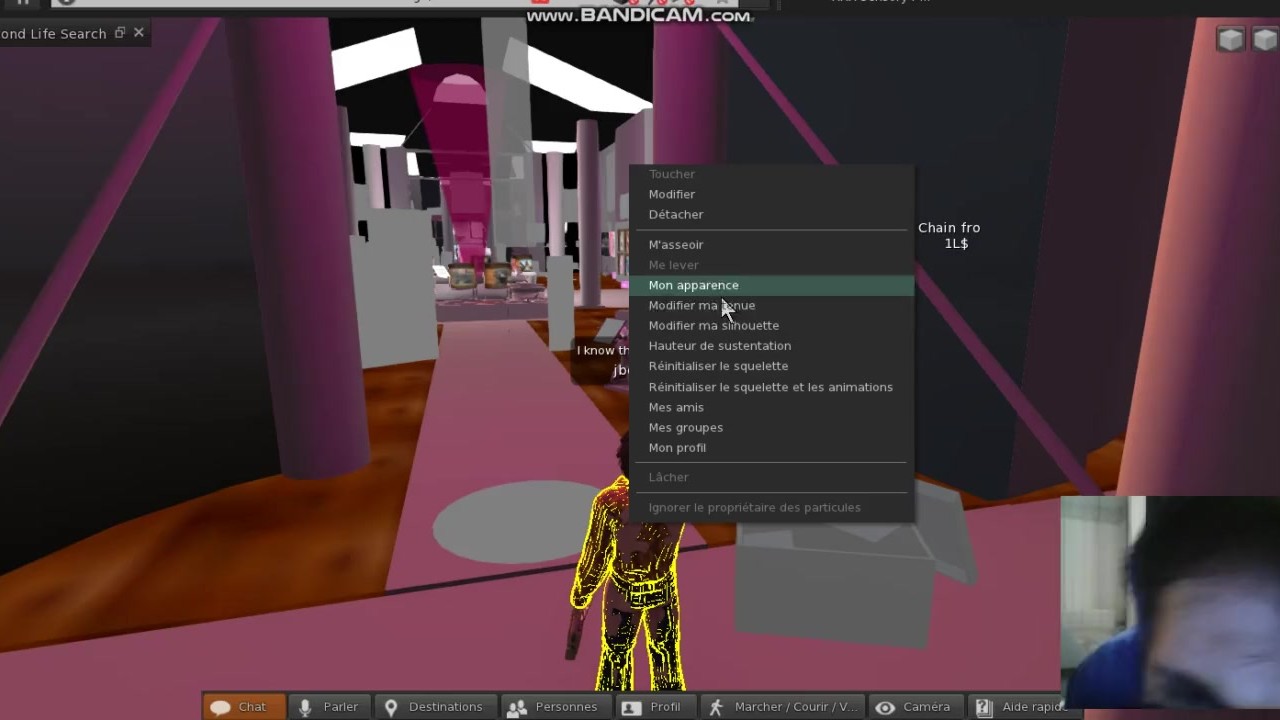Click the yellow-outlined avatar
This screenshot has height=720, width=1280.
(x=625, y=590)
